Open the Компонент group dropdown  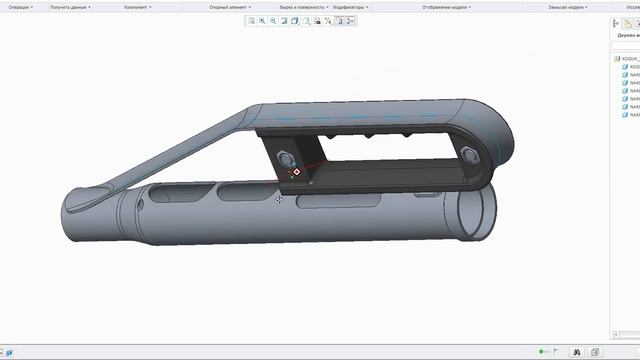pyautogui.click(x=138, y=7)
